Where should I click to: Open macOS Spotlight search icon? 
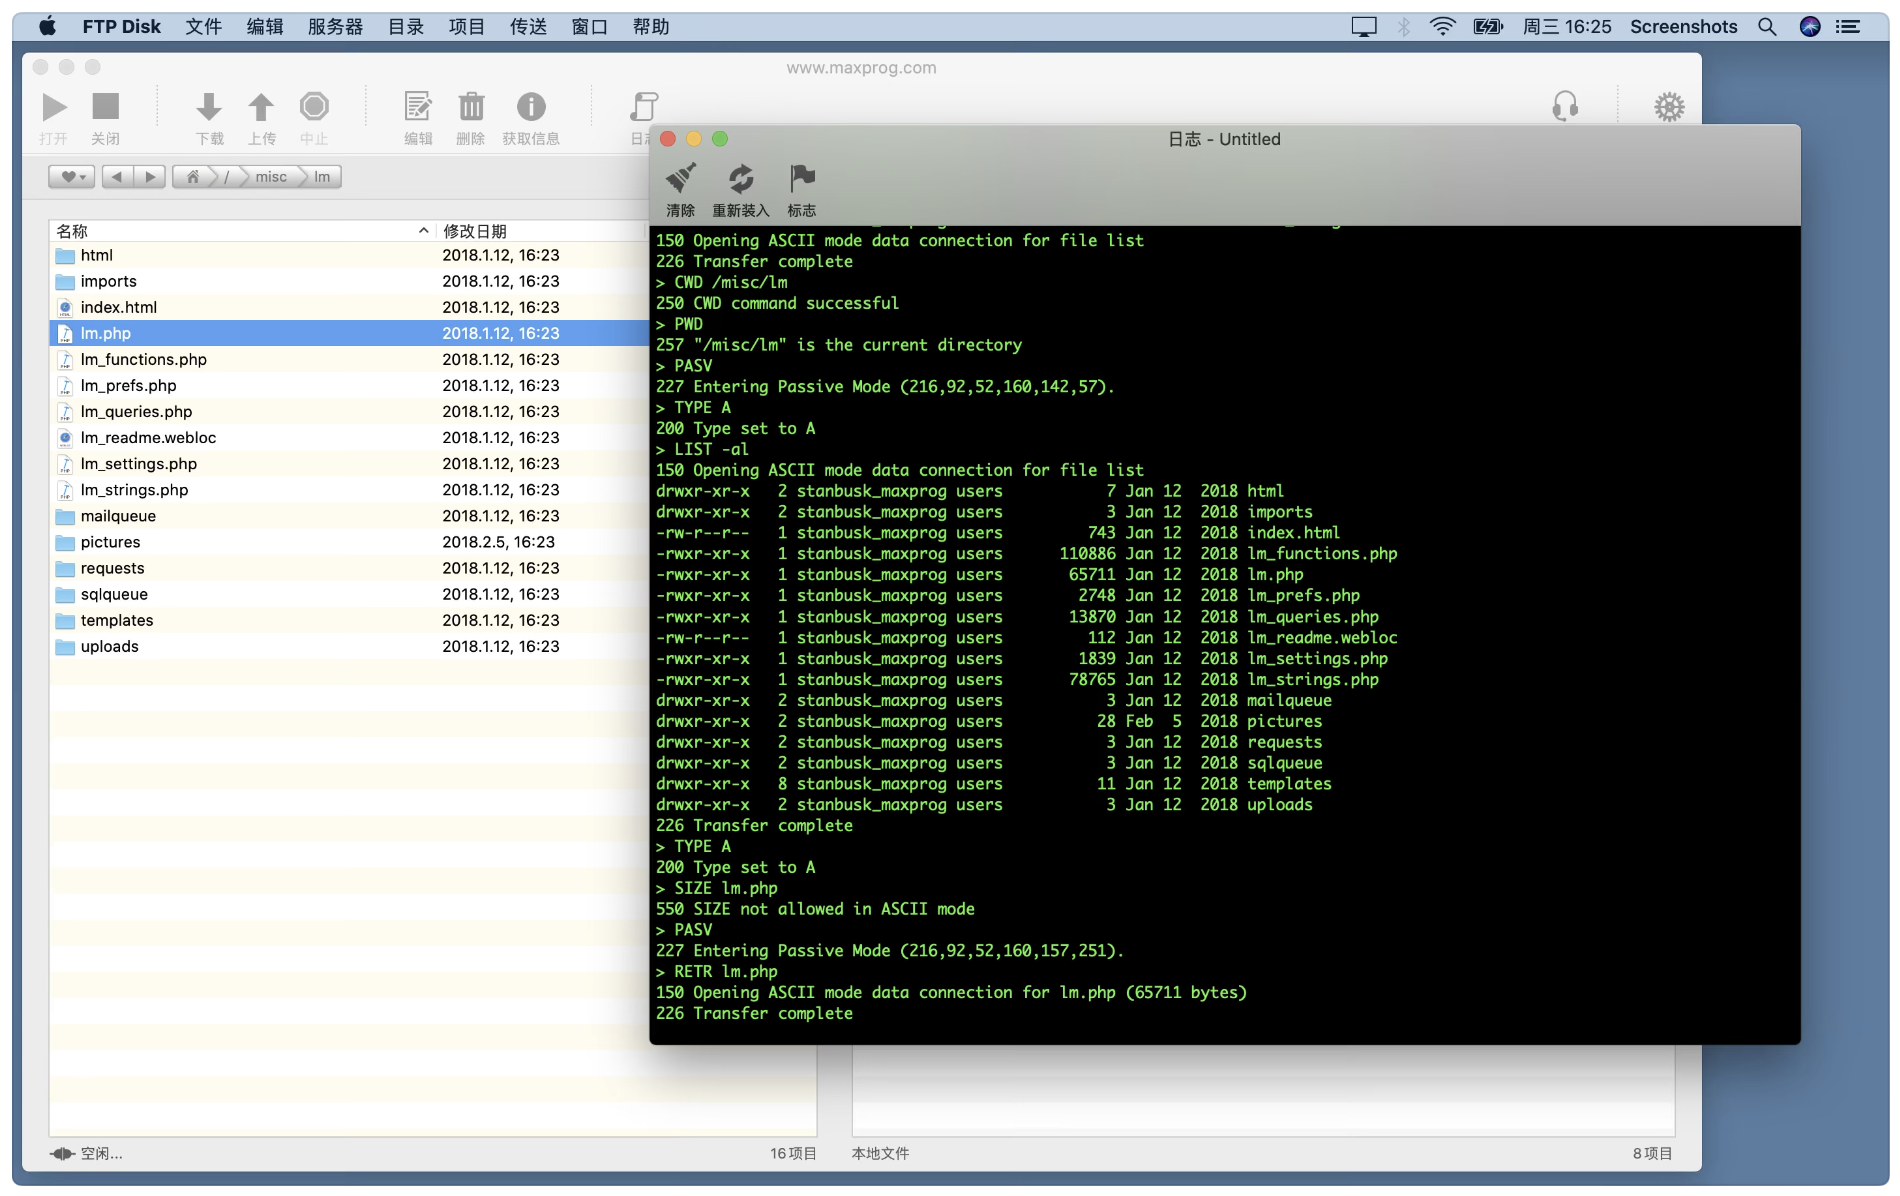(x=1767, y=27)
